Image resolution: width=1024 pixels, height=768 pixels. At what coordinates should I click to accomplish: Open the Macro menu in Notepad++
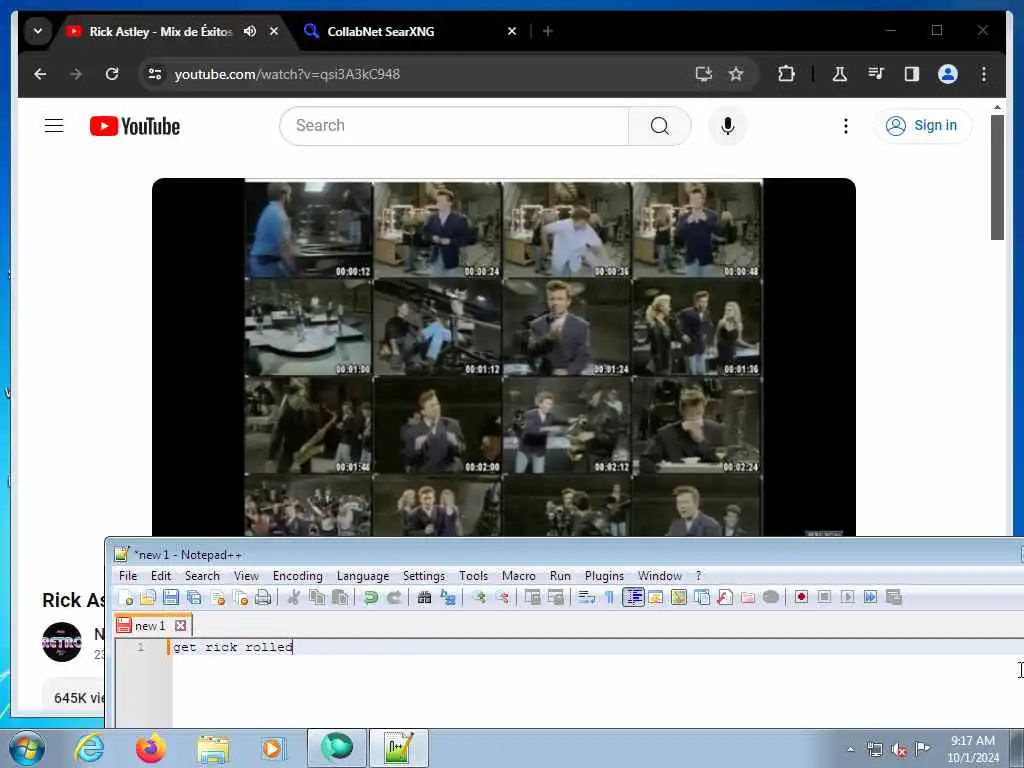(519, 576)
